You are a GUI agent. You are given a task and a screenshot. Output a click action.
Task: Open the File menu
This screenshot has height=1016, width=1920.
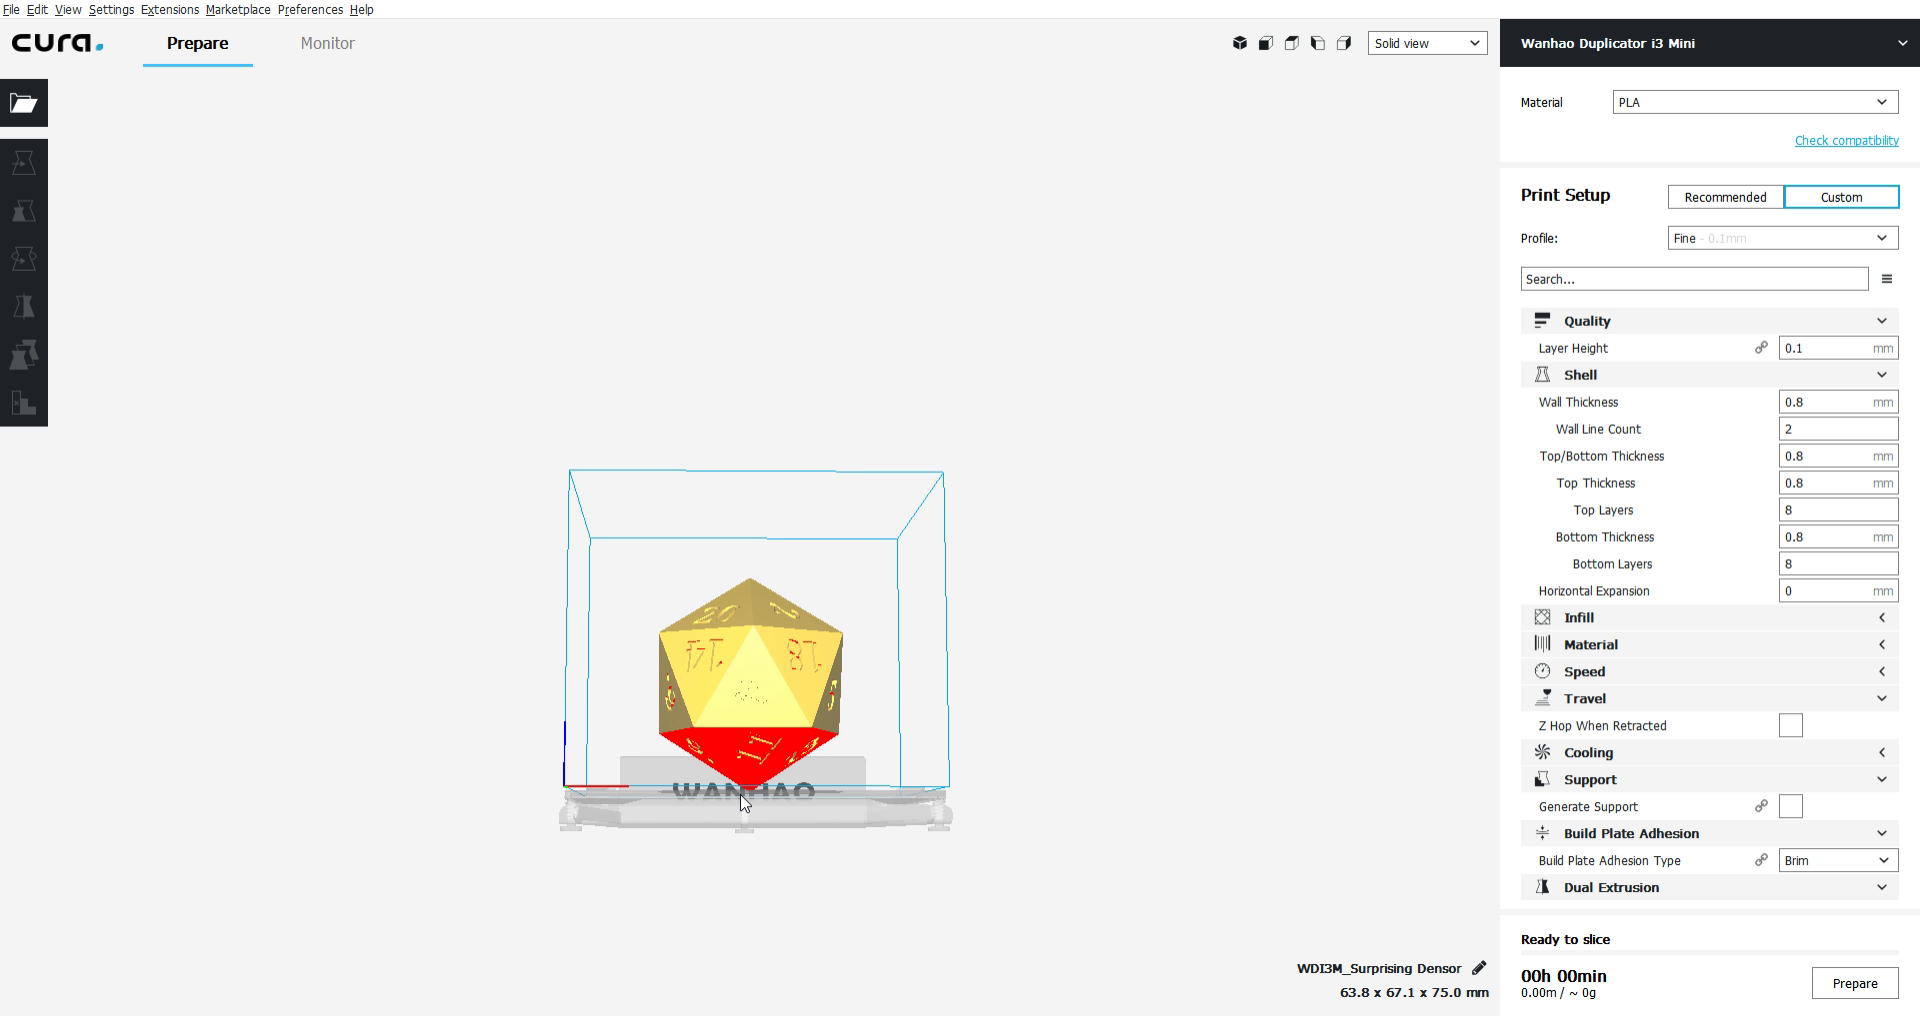[11, 9]
